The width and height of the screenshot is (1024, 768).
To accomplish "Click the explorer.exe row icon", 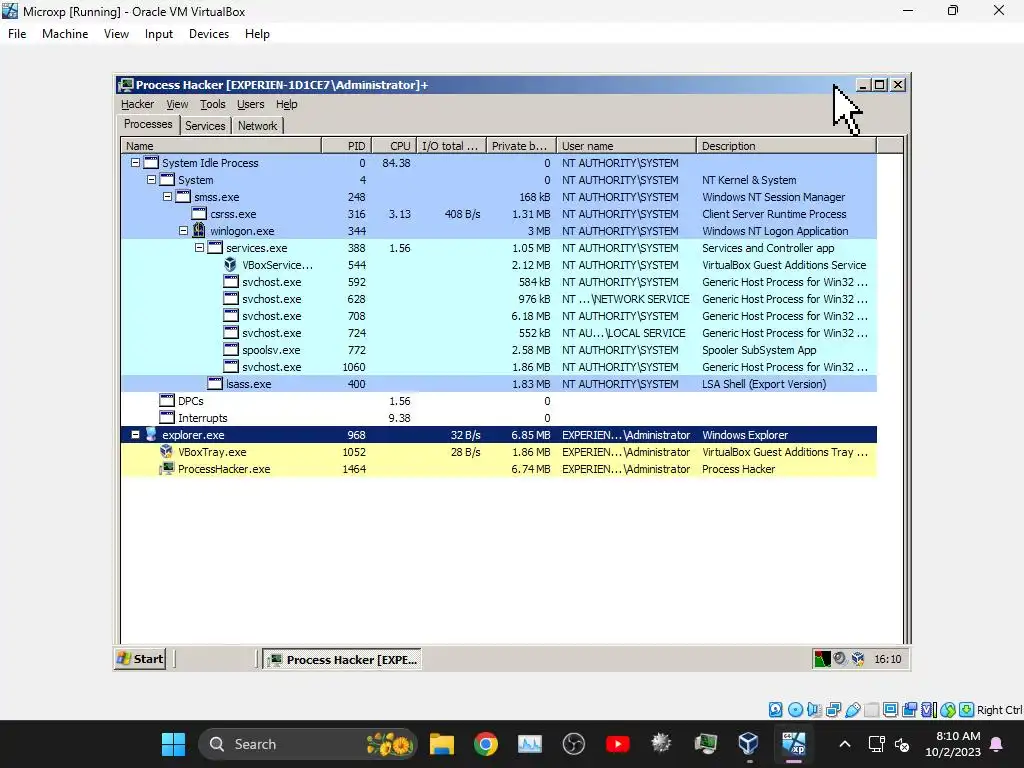I will point(151,434).
